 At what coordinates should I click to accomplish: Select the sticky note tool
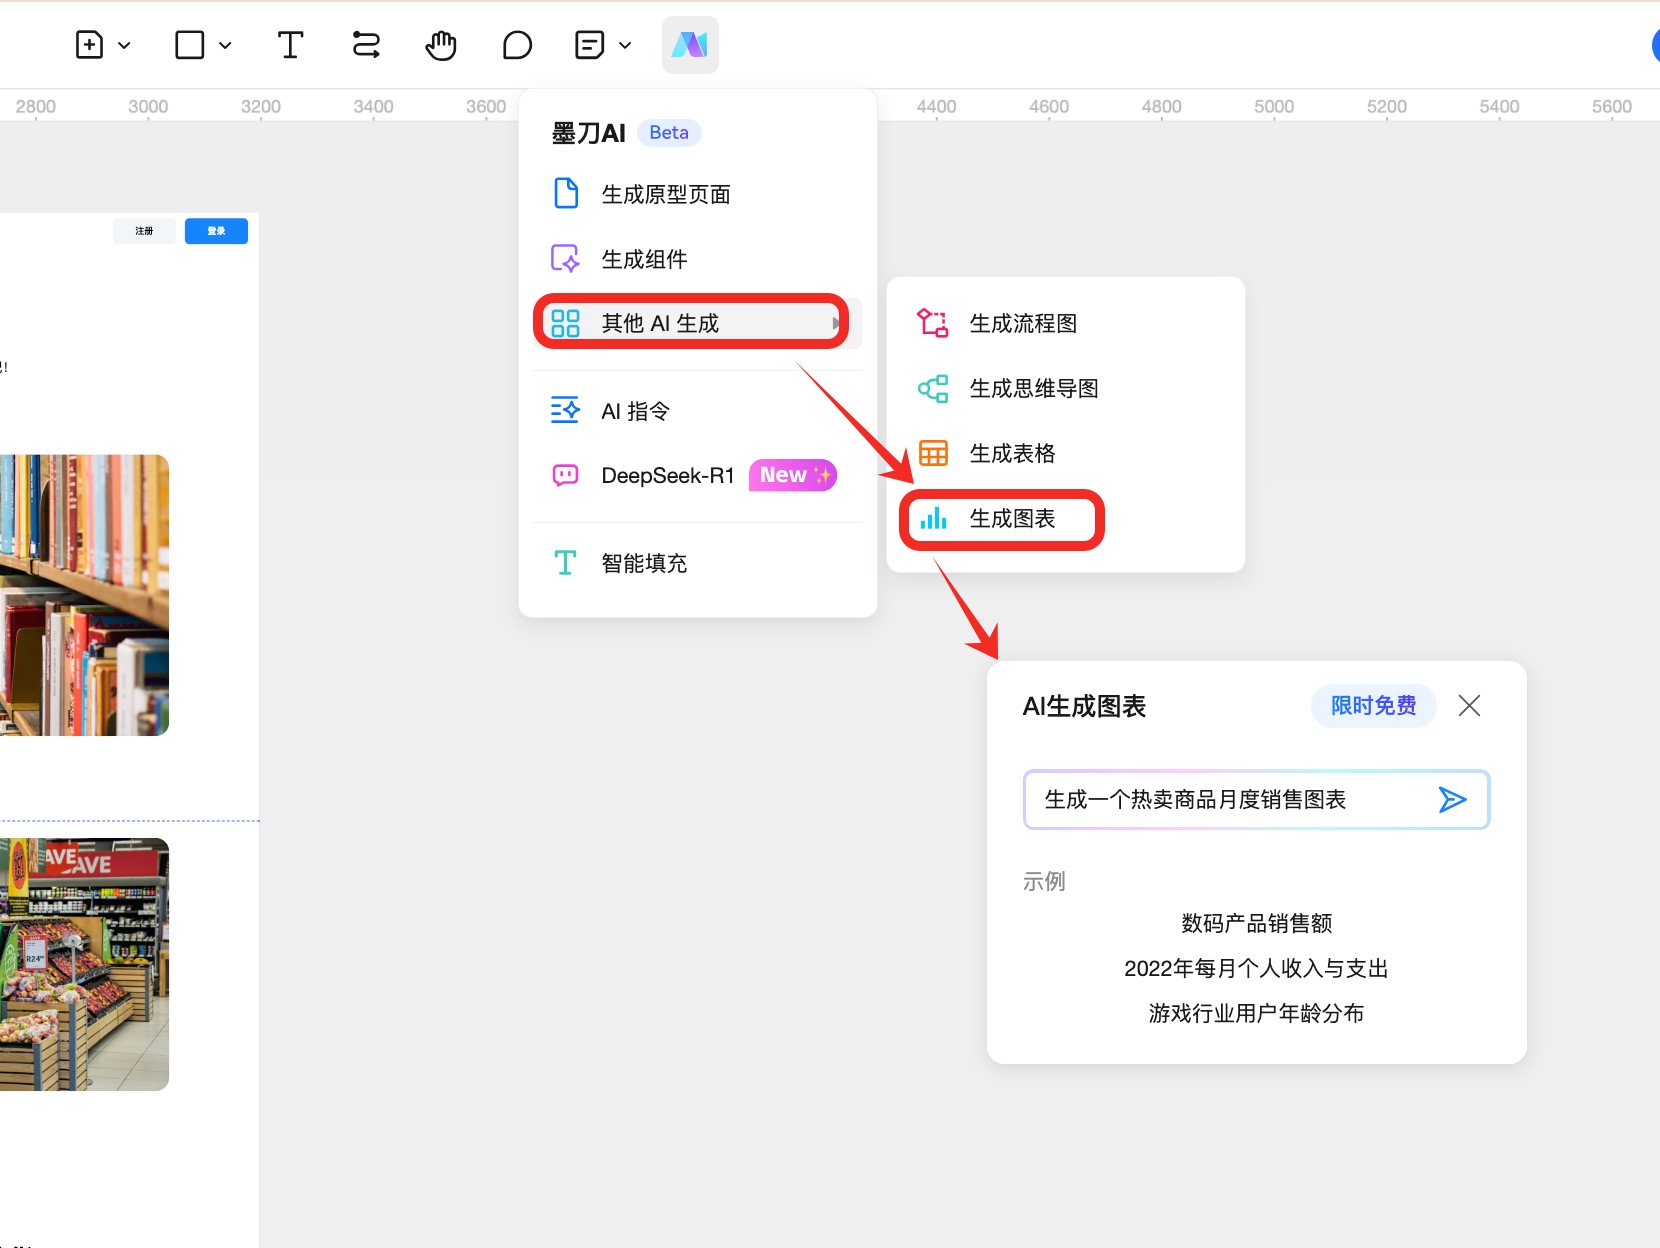click(x=590, y=45)
